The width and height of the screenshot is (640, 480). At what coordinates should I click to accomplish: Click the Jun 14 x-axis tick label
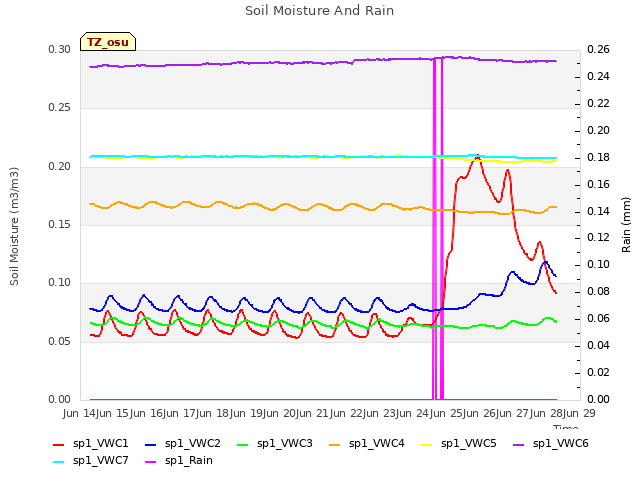(81, 413)
